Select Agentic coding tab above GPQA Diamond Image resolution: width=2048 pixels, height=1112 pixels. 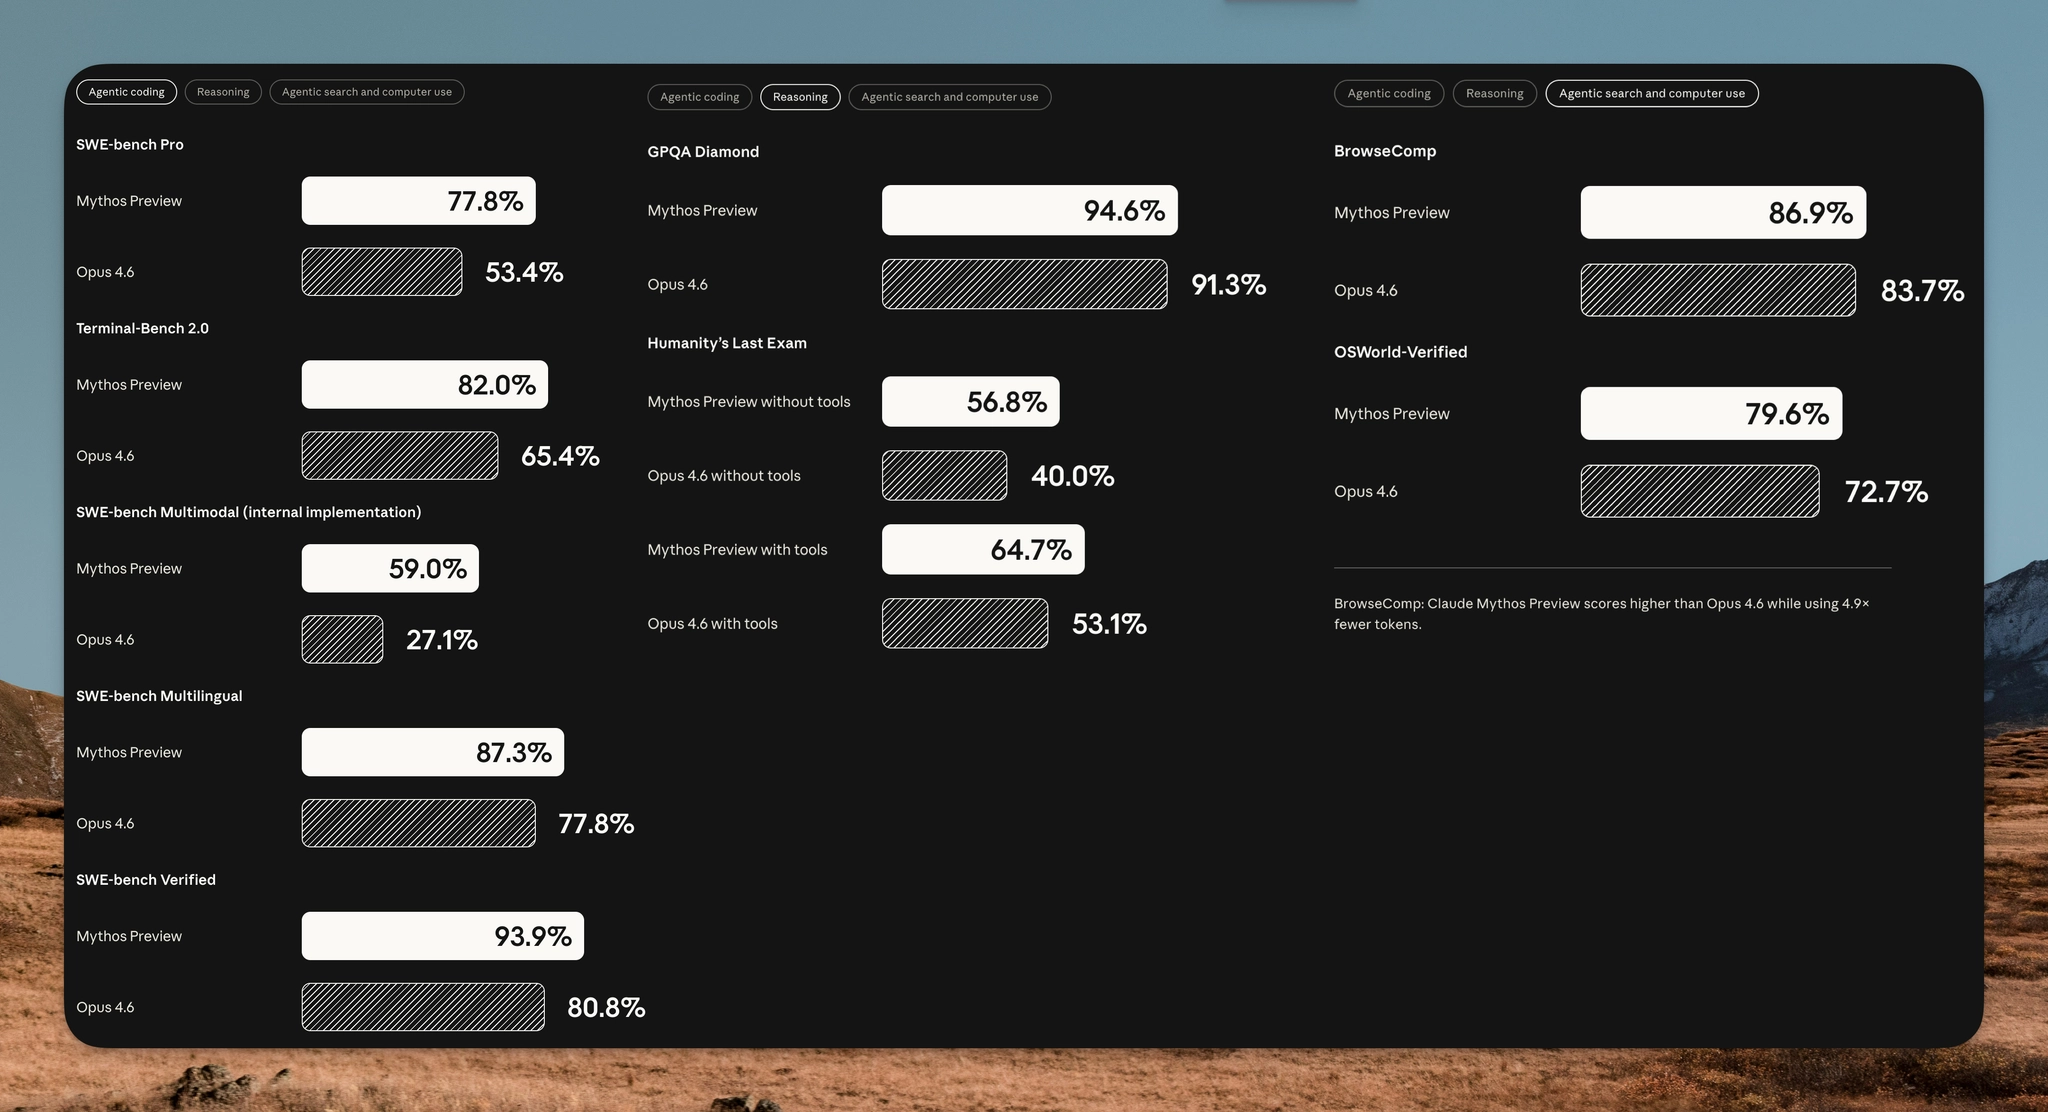699,97
